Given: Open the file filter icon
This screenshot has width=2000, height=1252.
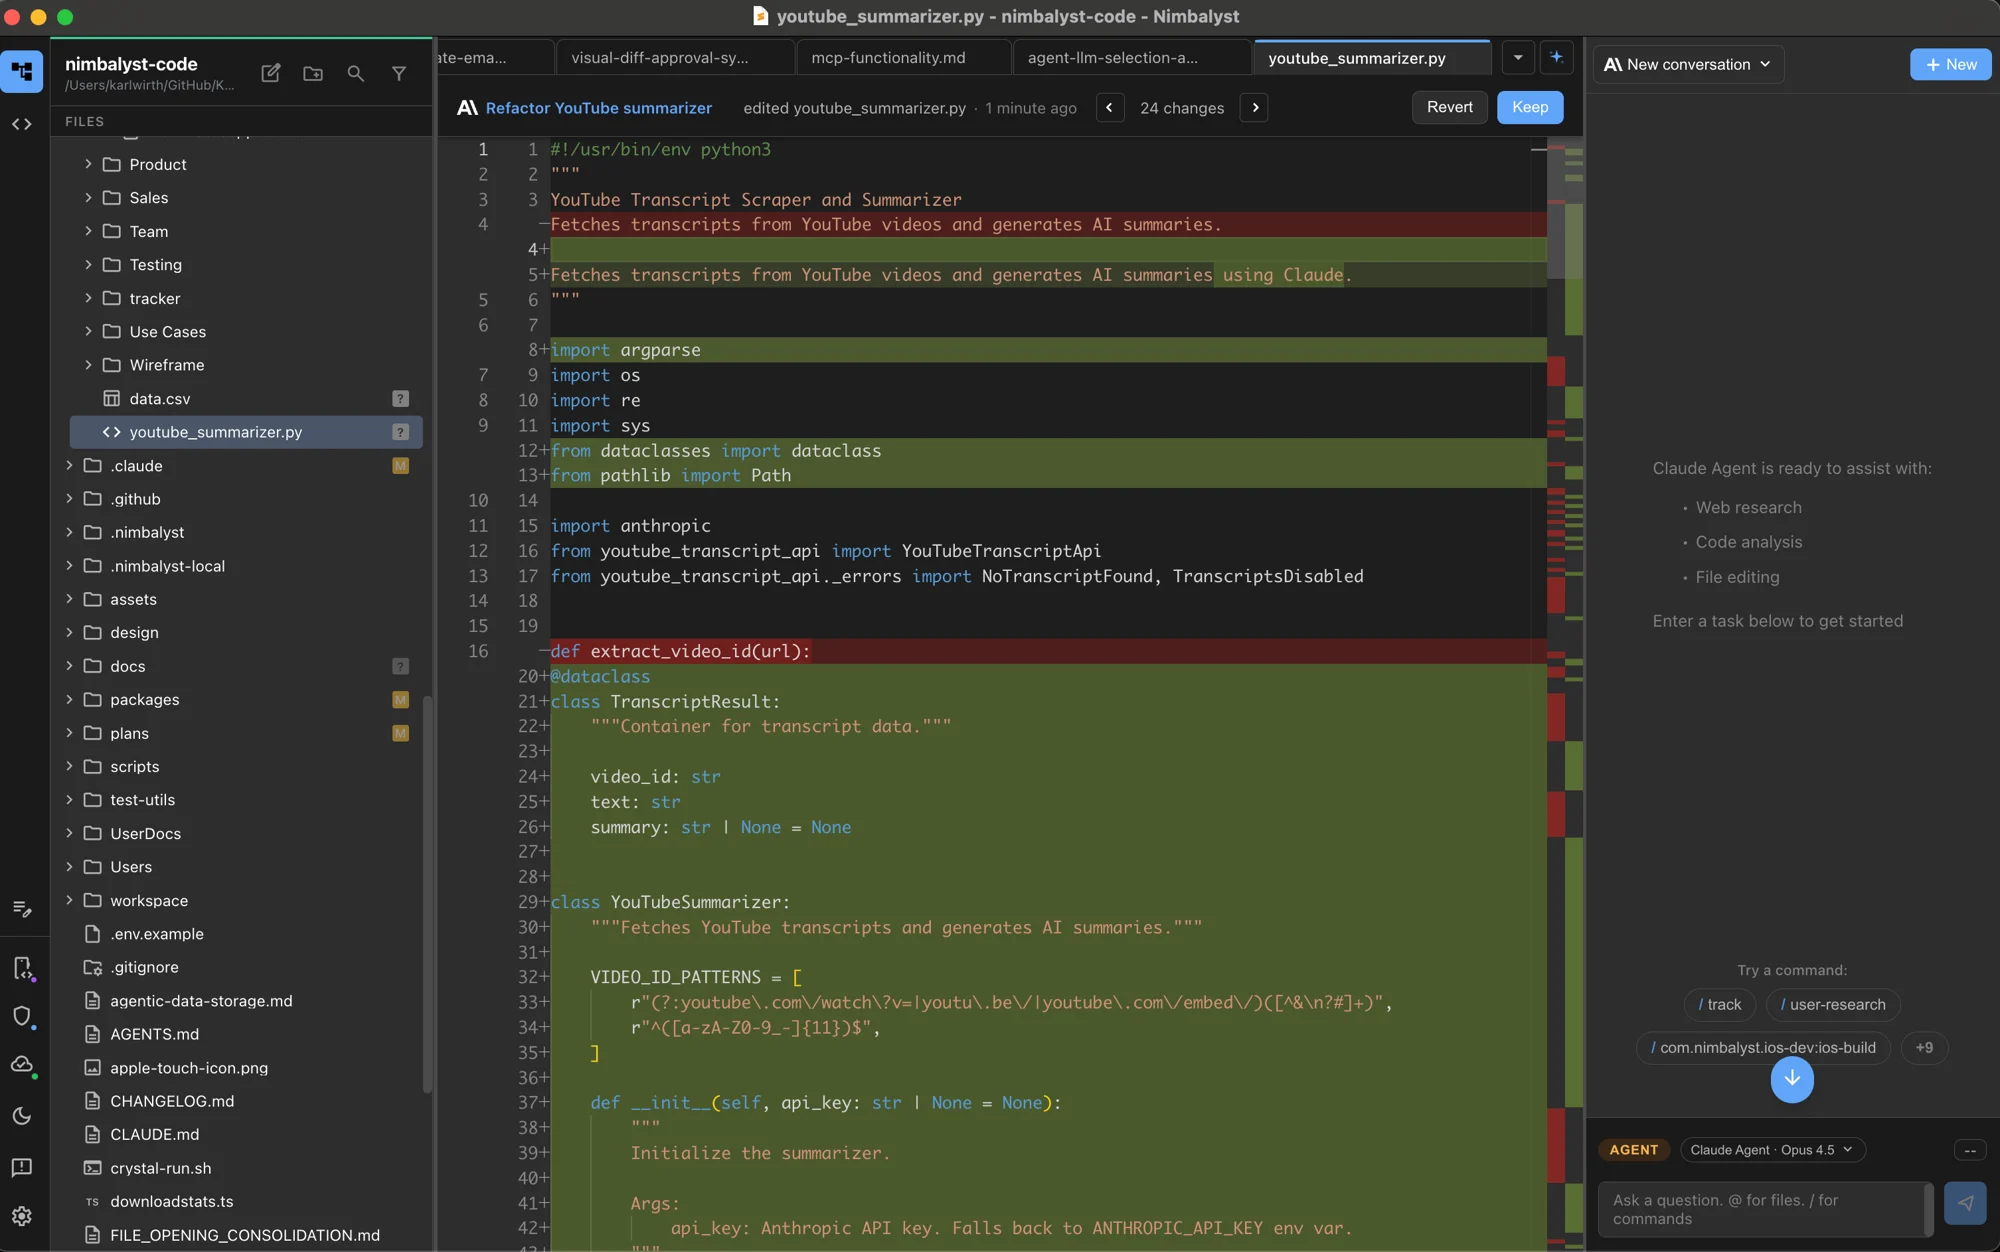Looking at the screenshot, I should [398, 73].
